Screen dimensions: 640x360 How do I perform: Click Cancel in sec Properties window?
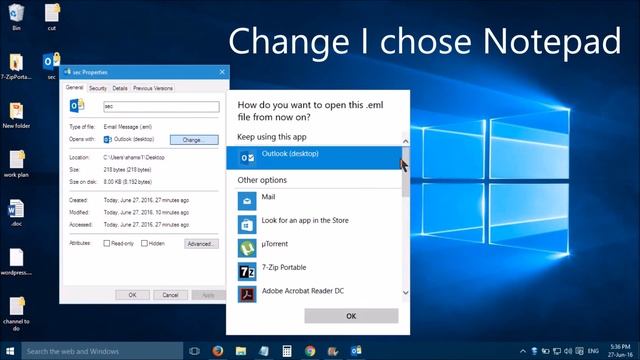(x=170, y=295)
